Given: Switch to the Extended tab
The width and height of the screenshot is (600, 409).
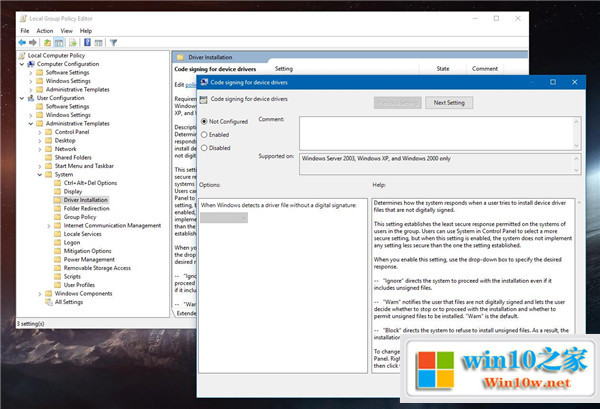Looking at the screenshot, I should coord(186,313).
